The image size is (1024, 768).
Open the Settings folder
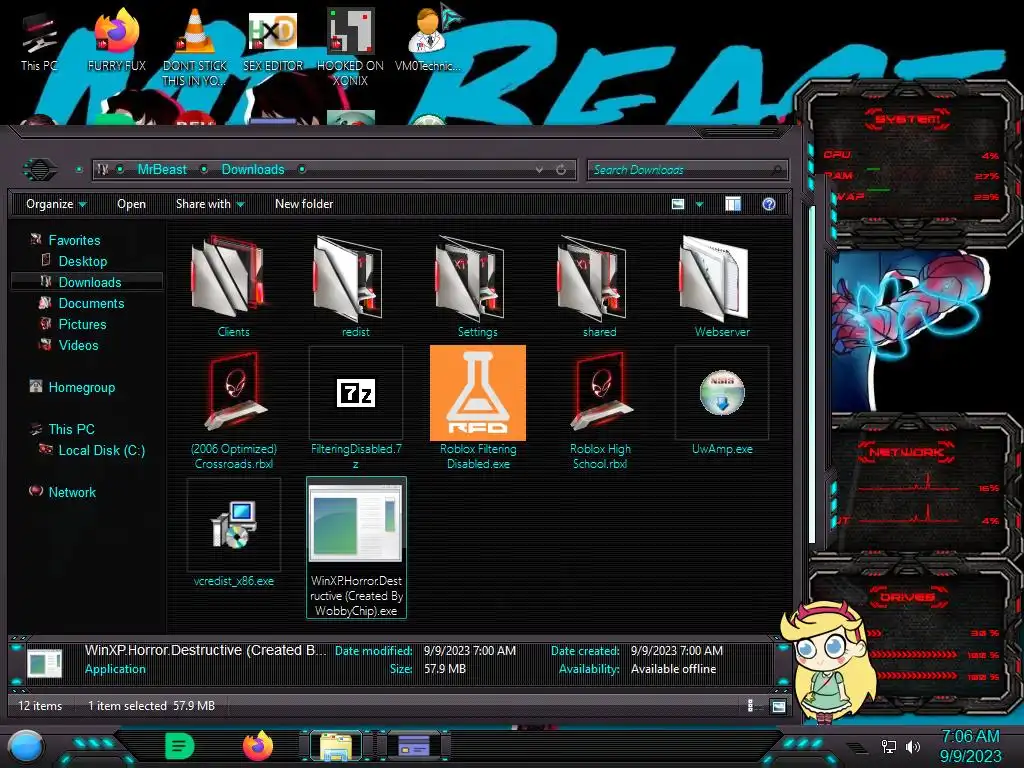477,286
